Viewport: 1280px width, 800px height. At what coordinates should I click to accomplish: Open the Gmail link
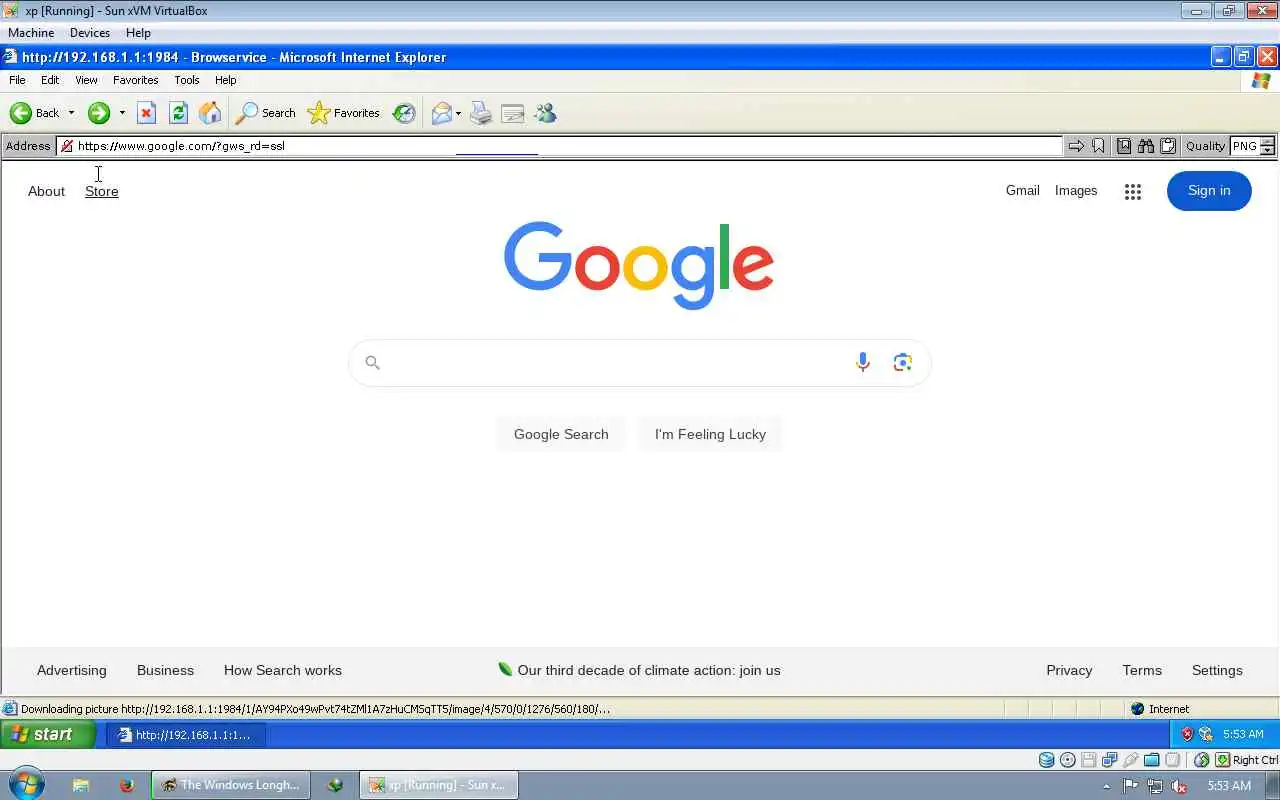point(1022,191)
